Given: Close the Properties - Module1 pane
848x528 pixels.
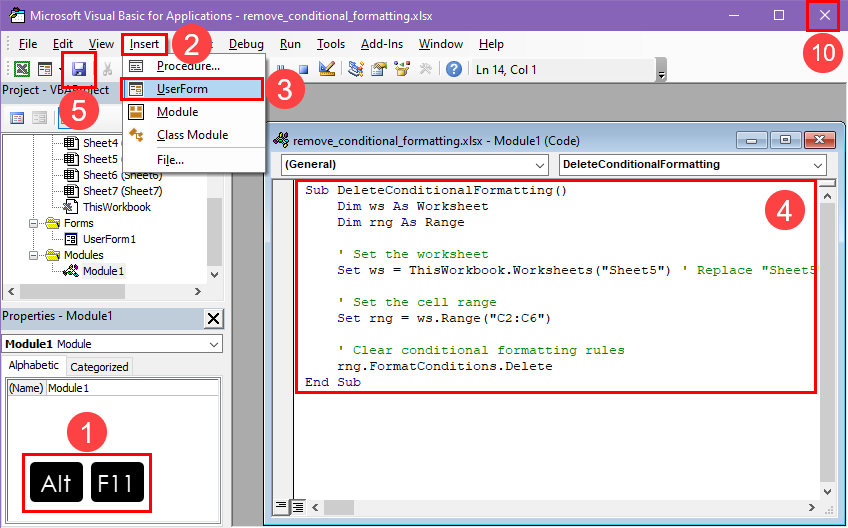Looking at the screenshot, I should (x=214, y=319).
